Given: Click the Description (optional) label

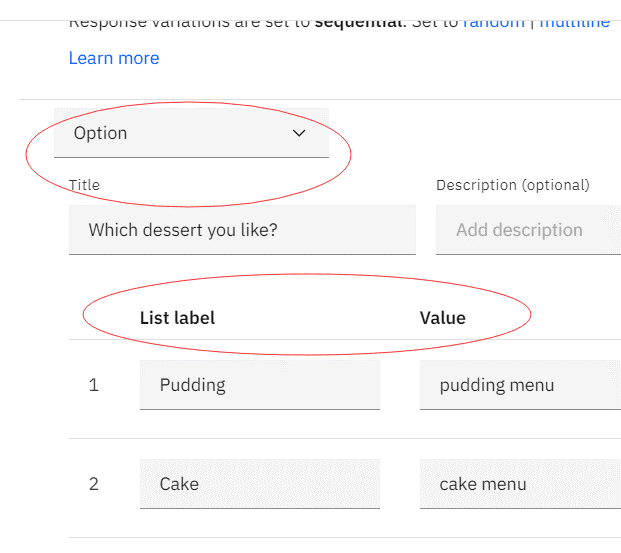Looking at the screenshot, I should (512, 185).
